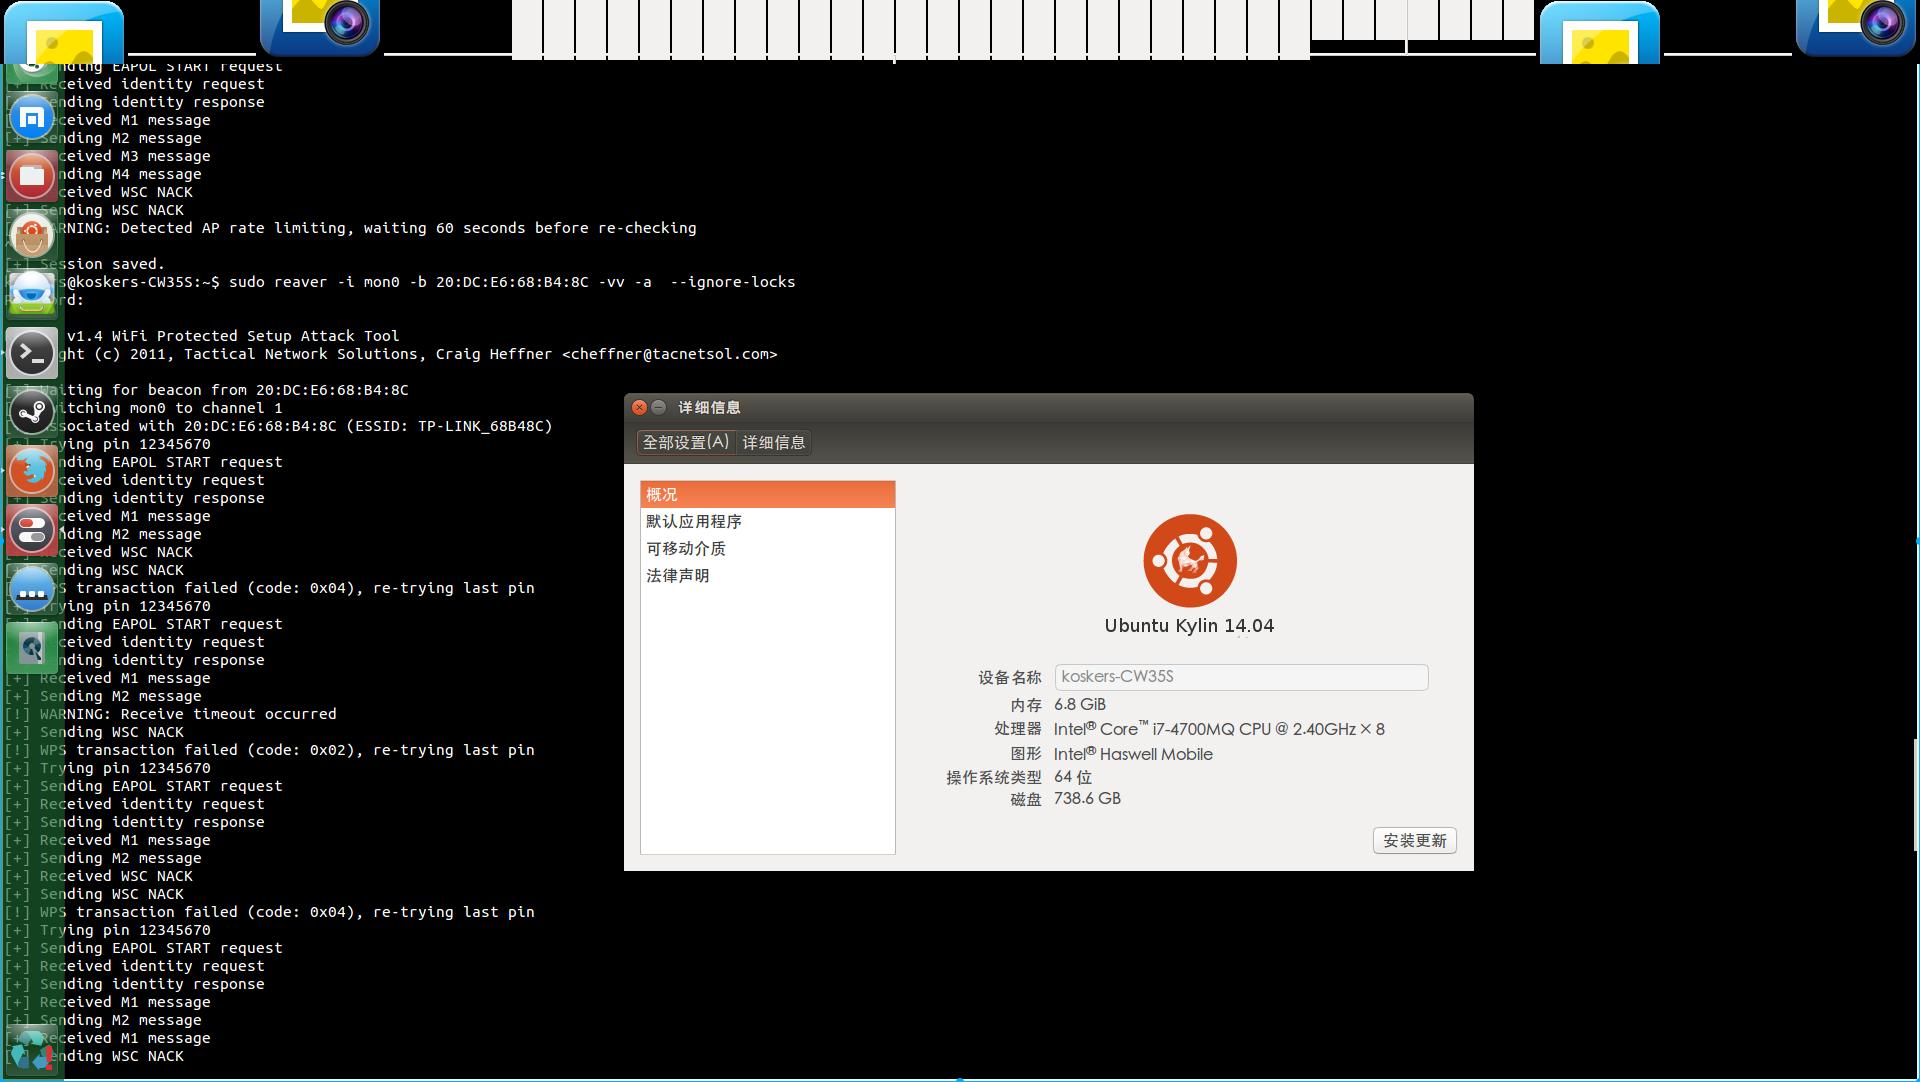Image resolution: width=1920 pixels, height=1082 pixels.
Task: Click the 64 位 OS type value
Action: [1073, 777]
